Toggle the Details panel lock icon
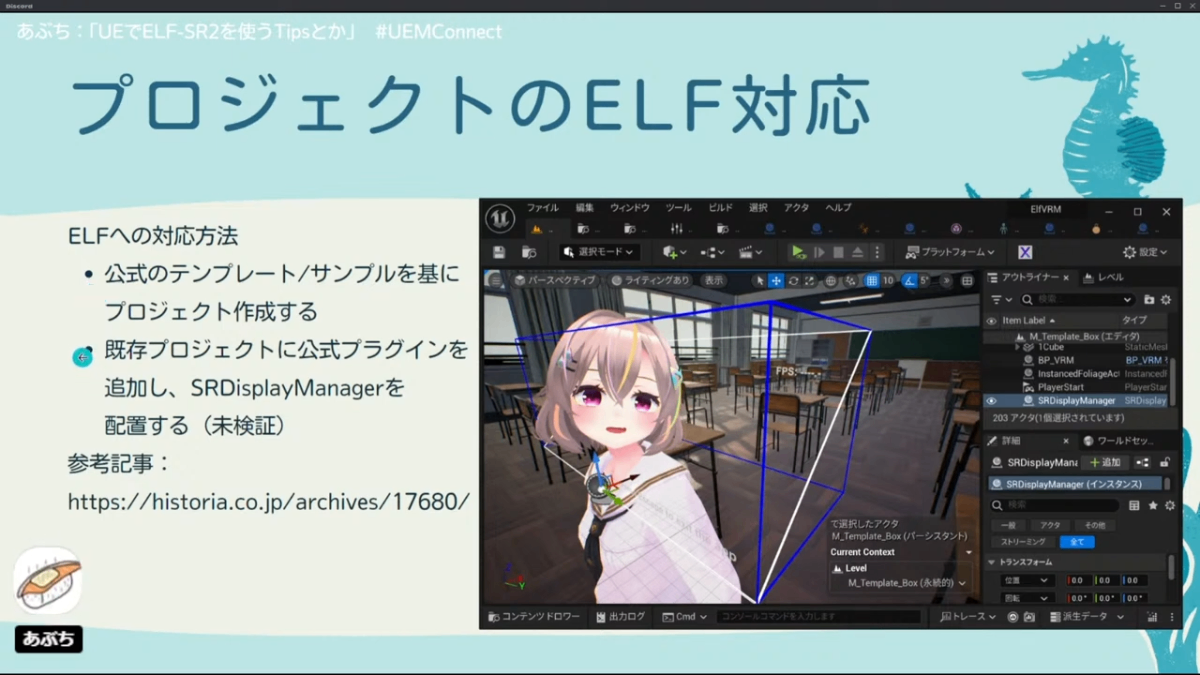Viewport: 1200px width, 675px height. pos(1165,463)
